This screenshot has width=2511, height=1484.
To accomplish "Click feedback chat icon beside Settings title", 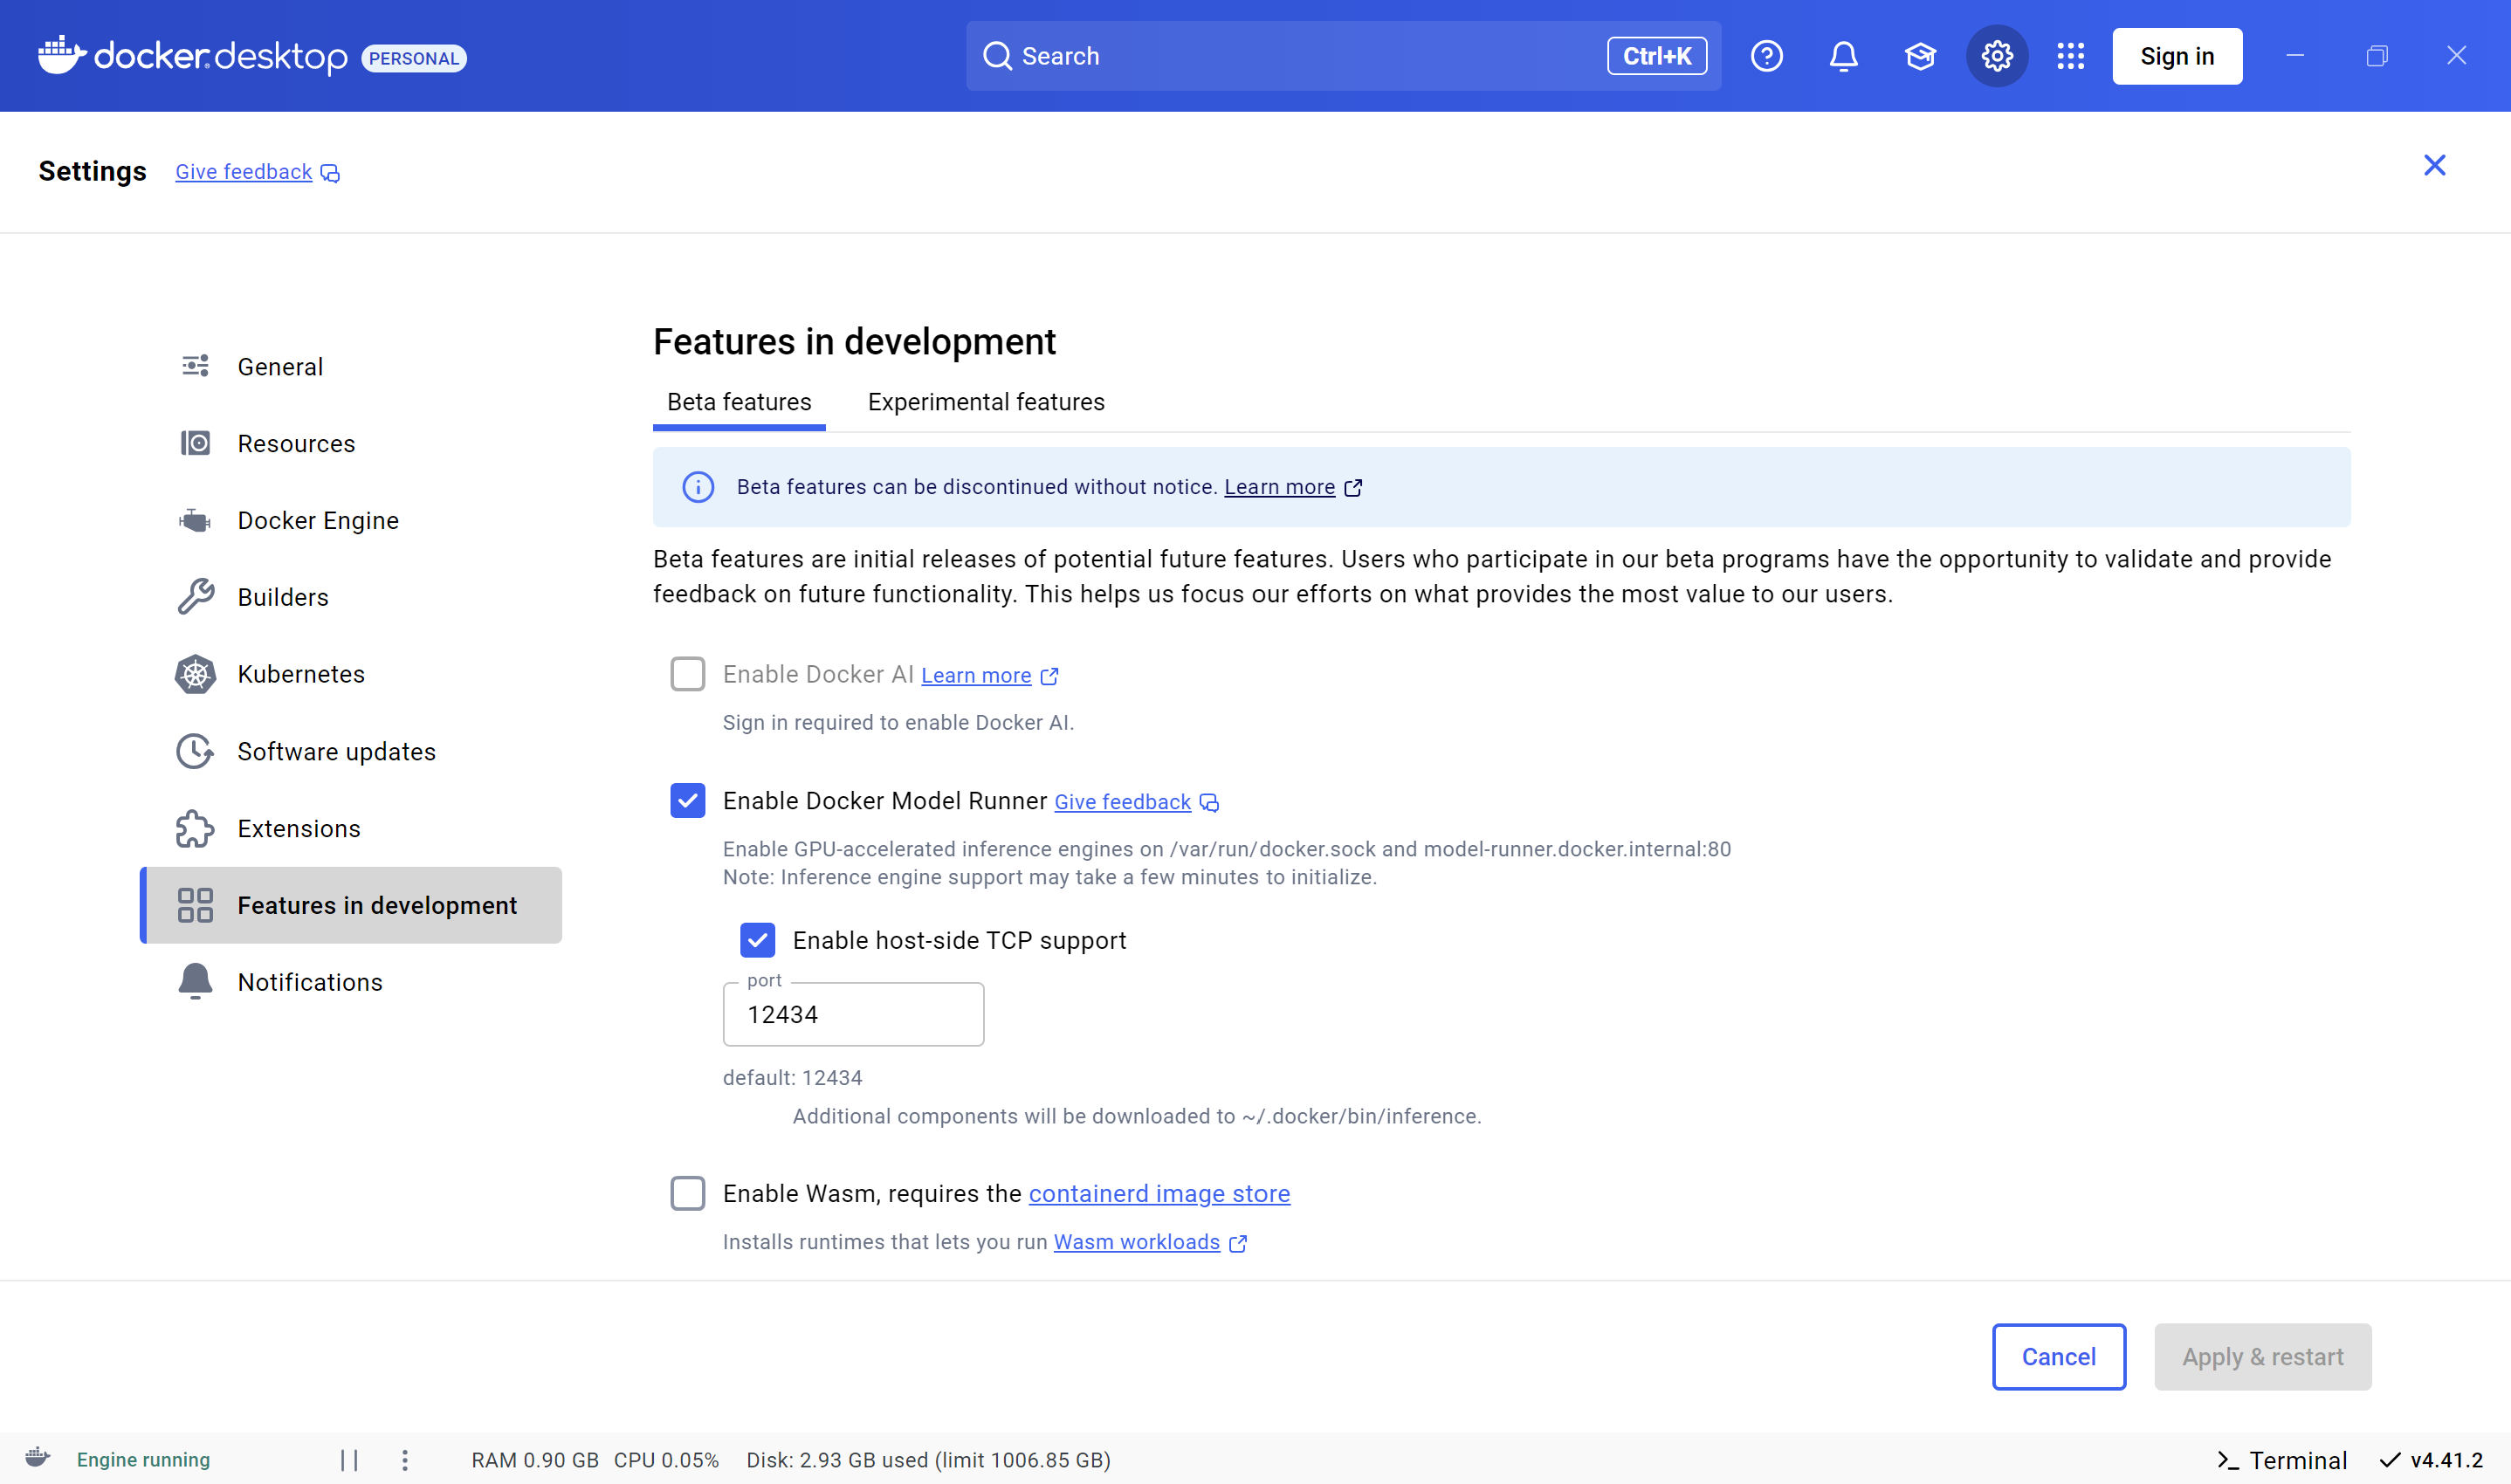I will (x=330, y=173).
